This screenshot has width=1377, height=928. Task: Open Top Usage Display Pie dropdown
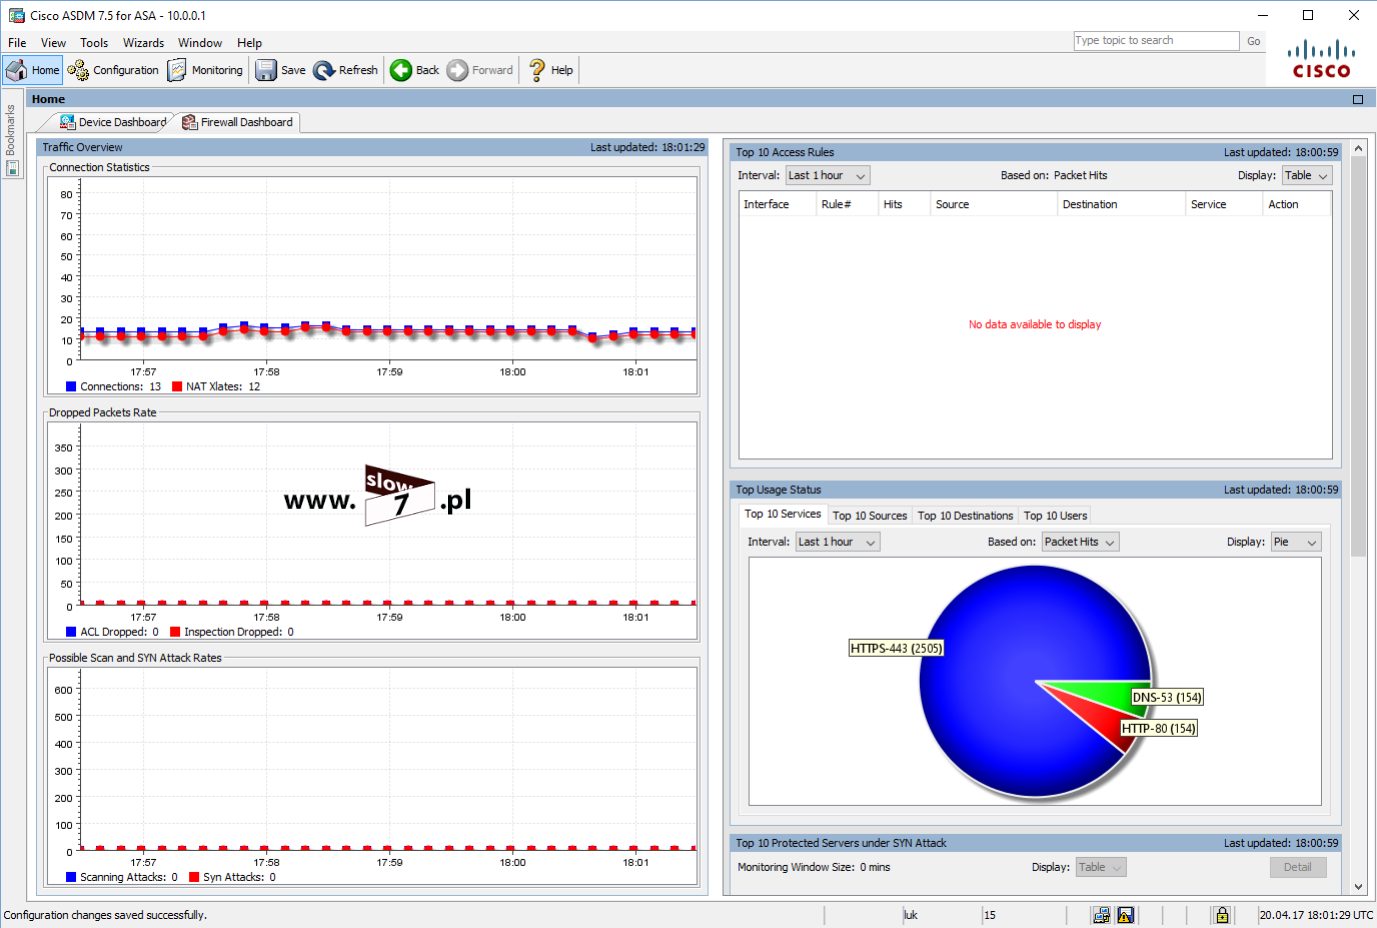click(x=1296, y=542)
